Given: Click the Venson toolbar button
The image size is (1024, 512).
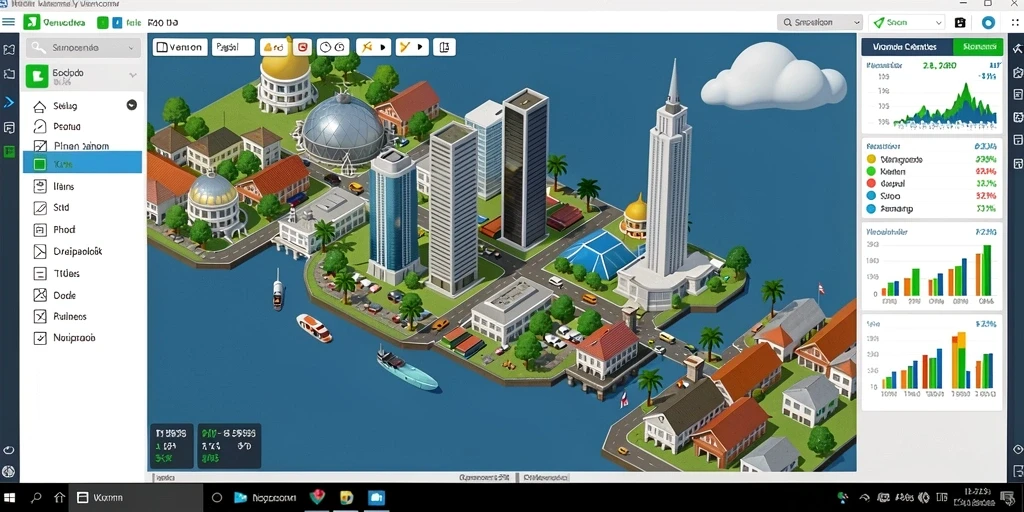Looking at the screenshot, I should (180, 47).
